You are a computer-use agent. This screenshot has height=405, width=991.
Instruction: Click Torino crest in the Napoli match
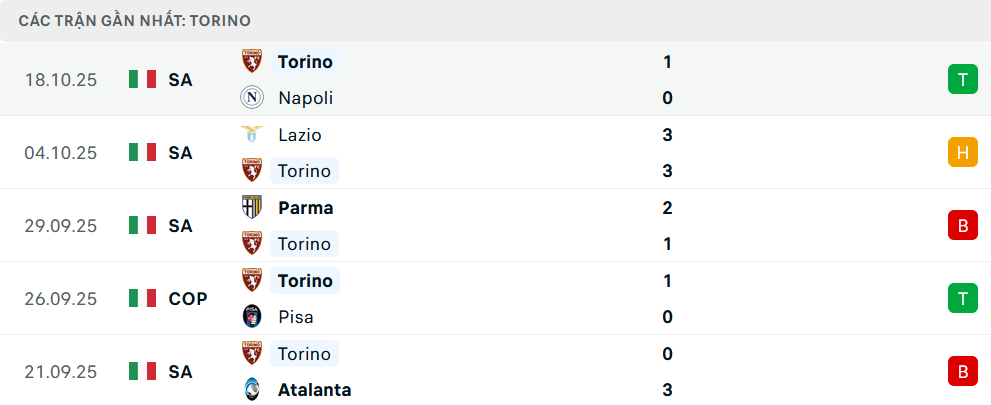coord(251,62)
